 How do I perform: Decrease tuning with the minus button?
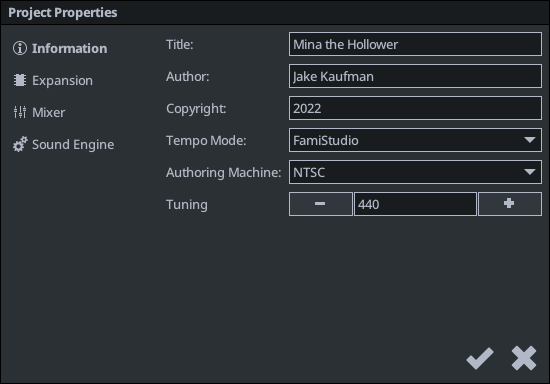(321, 204)
